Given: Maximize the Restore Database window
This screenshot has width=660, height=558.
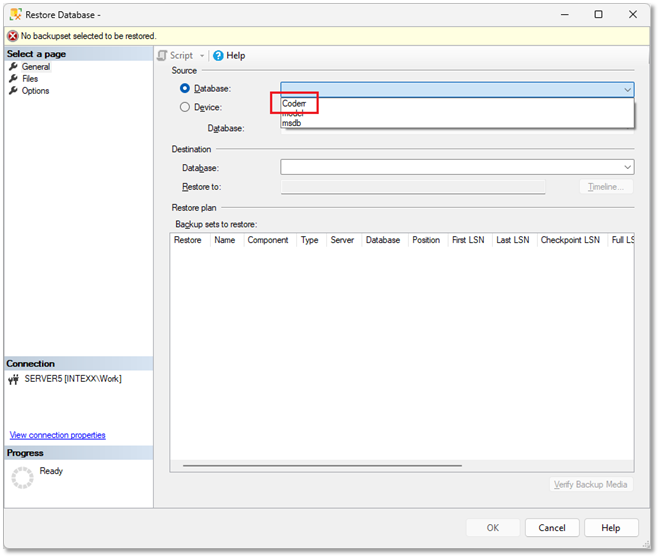Looking at the screenshot, I should coord(598,14).
